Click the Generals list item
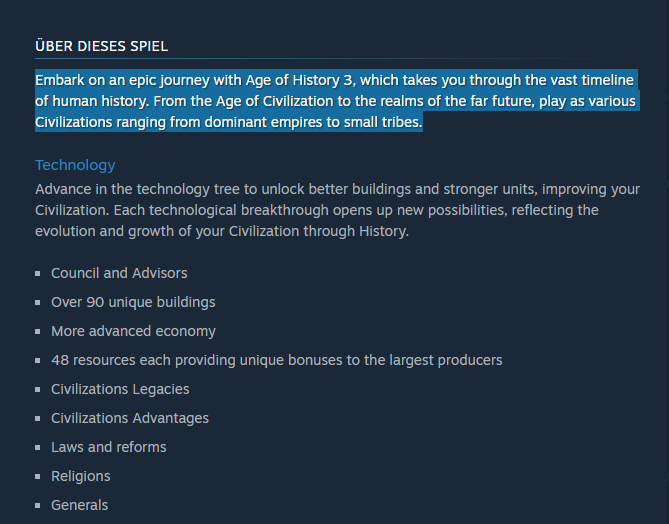 [79, 505]
